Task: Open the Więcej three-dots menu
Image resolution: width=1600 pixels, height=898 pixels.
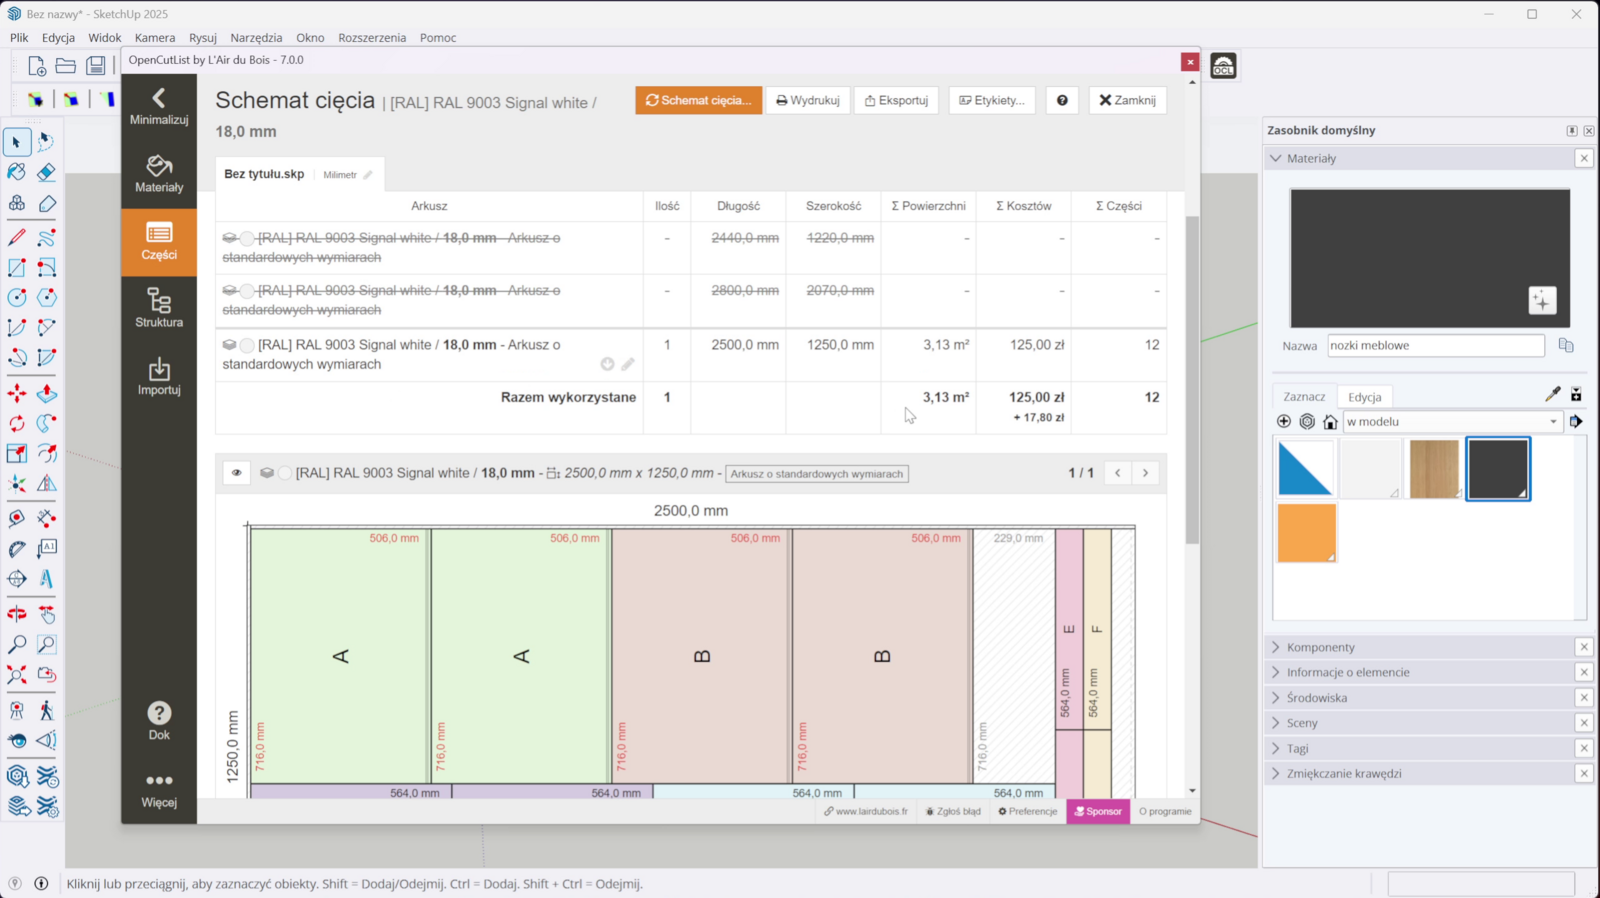Action: pyautogui.click(x=159, y=788)
